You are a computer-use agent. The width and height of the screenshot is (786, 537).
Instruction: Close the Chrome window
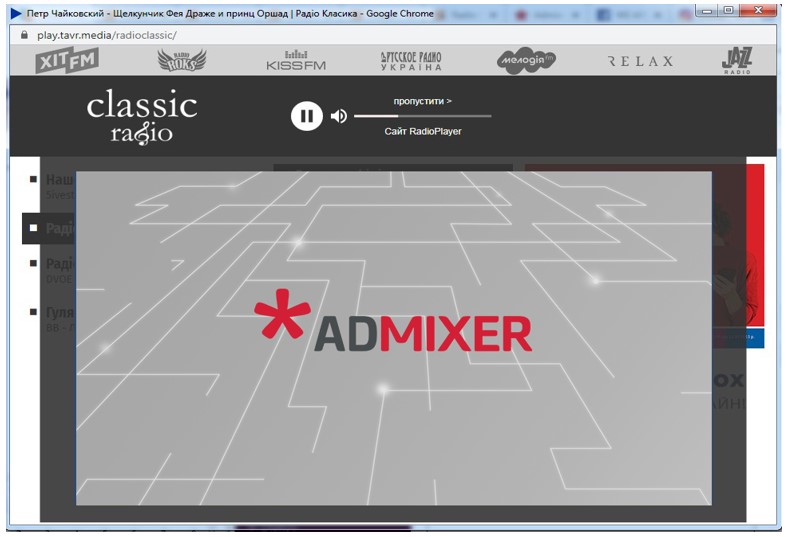tap(759, 11)
